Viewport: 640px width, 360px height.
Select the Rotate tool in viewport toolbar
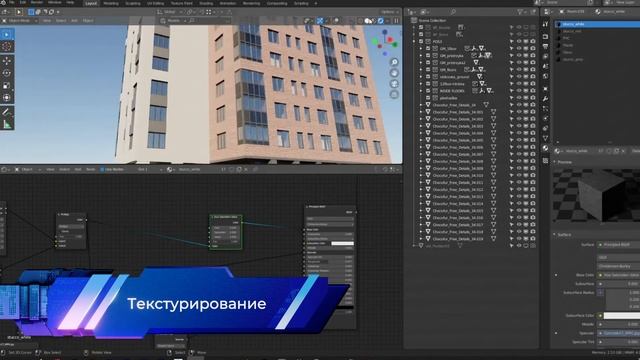[x=7, y=73]
